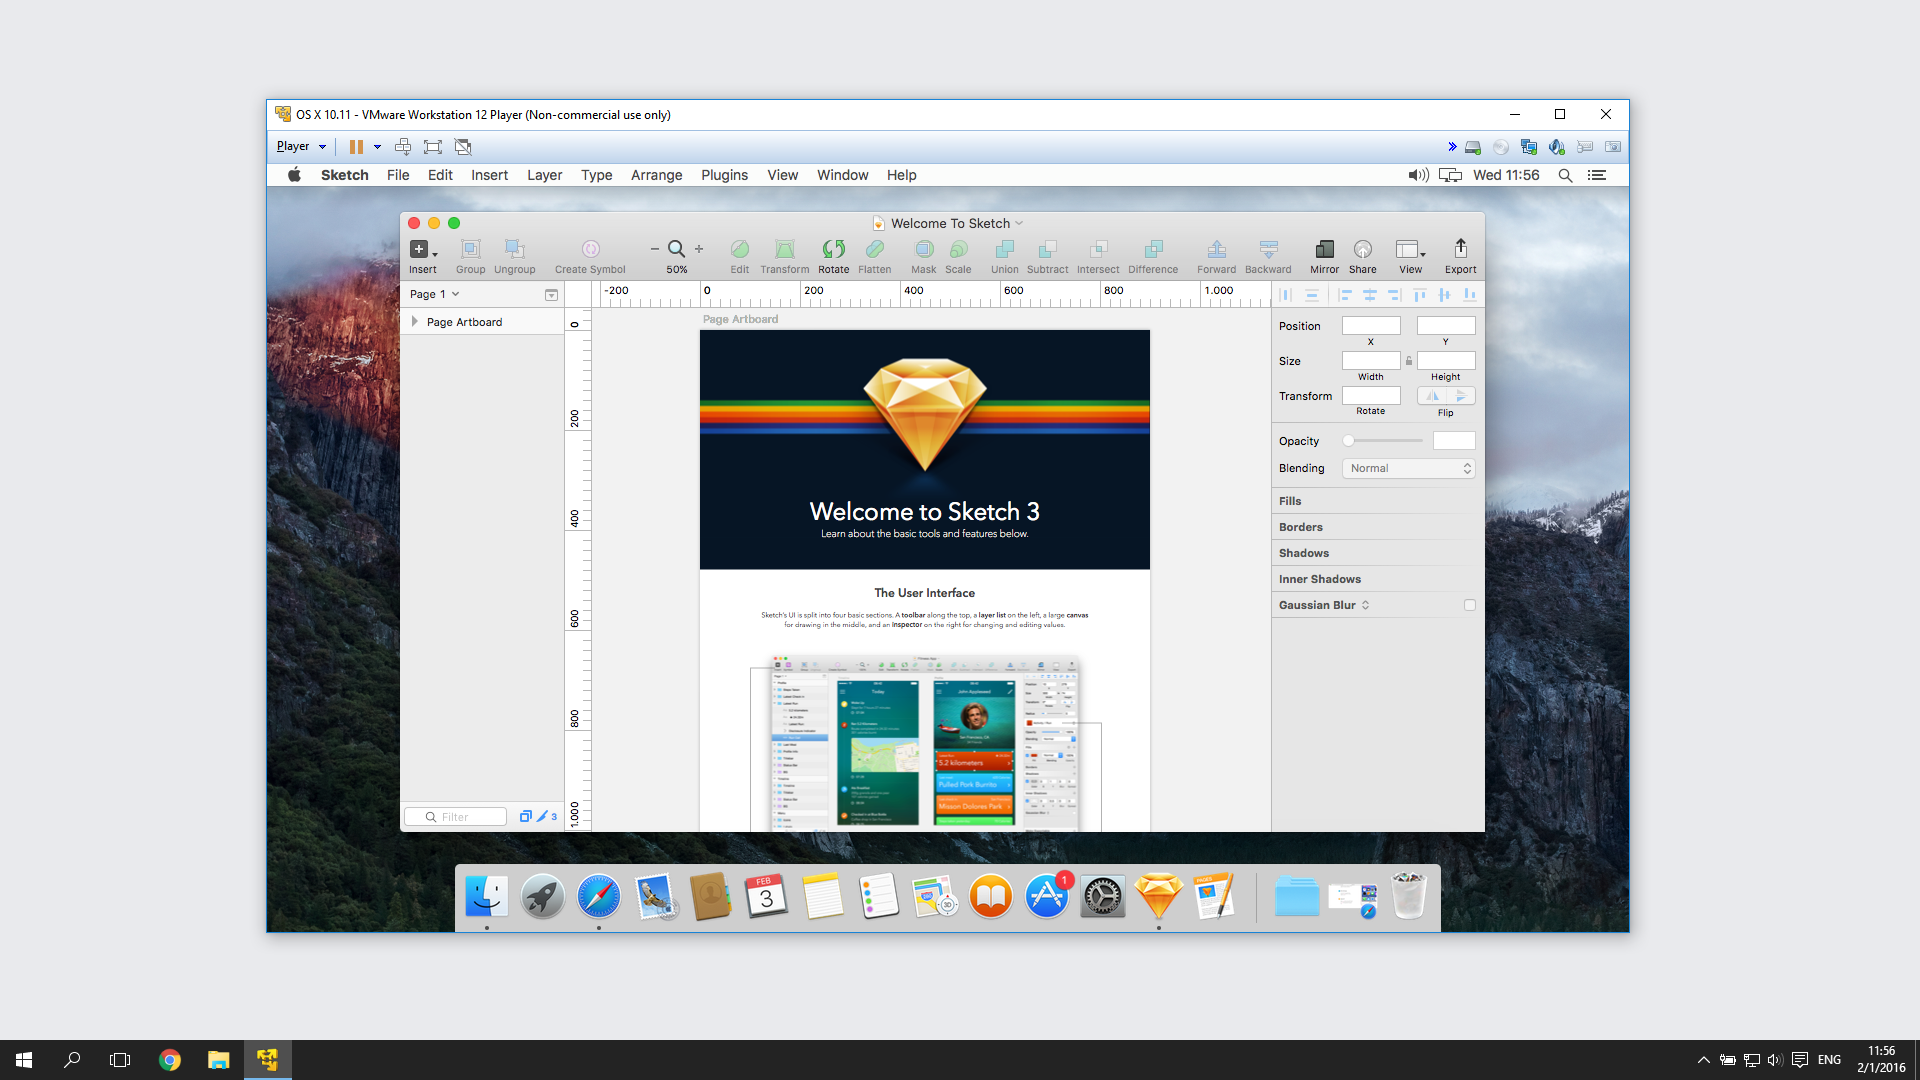The image size is (1920, 1080).
Task: Click the Rotate transform button
Action: [x=1370, y=396]
